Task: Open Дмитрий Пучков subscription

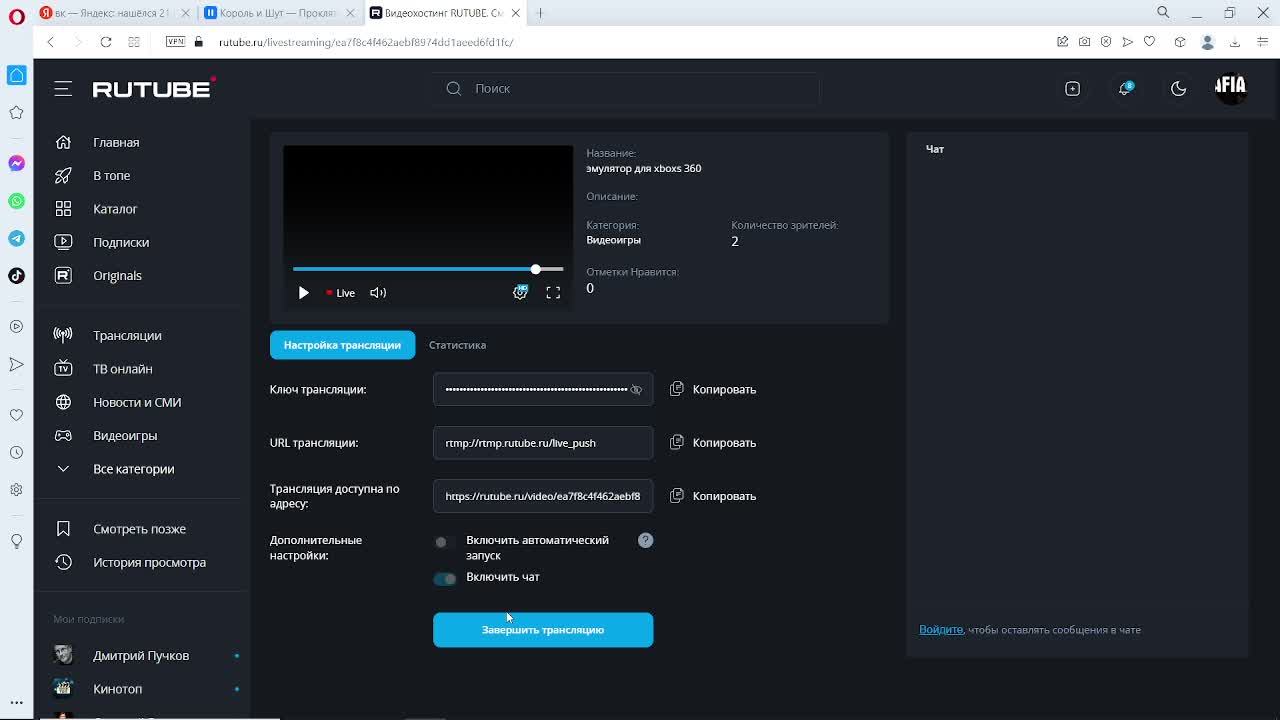Action: coord(142,656)
